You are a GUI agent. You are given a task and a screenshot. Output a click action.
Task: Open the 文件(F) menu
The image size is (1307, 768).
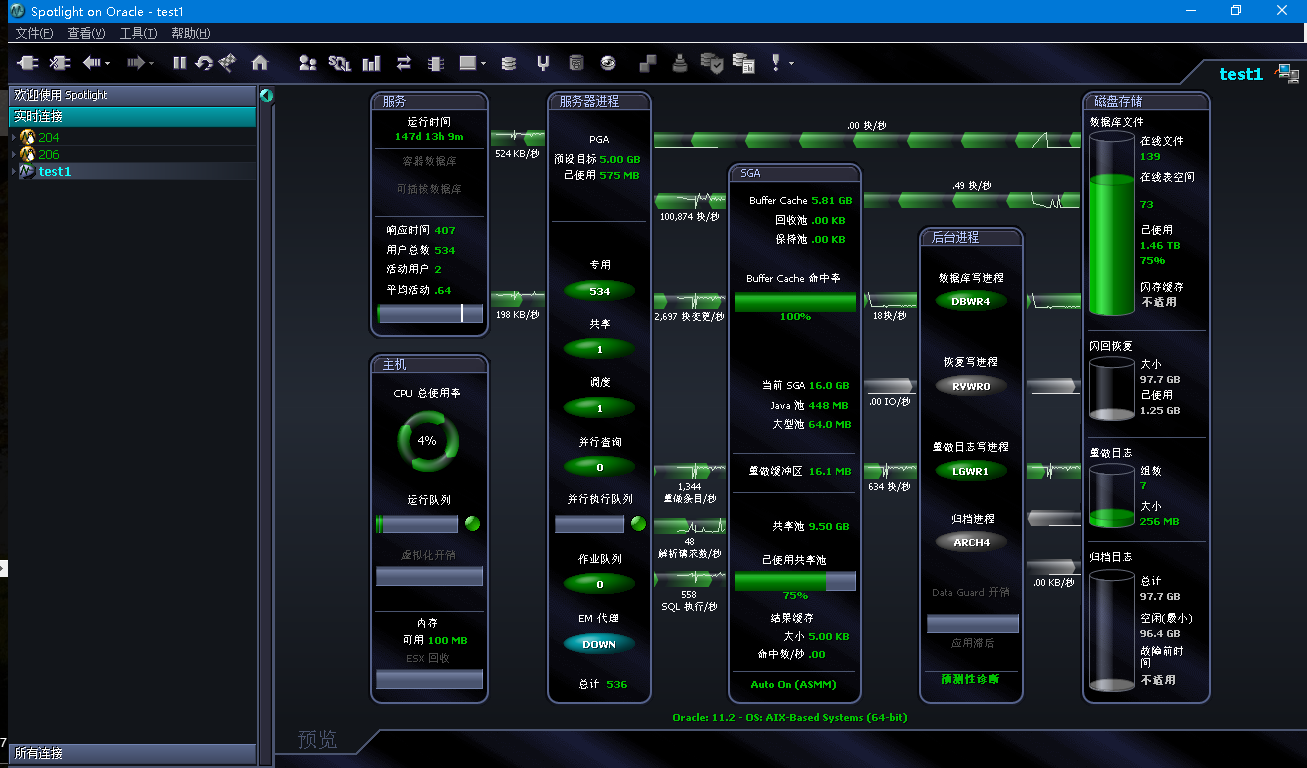(35, 33)
